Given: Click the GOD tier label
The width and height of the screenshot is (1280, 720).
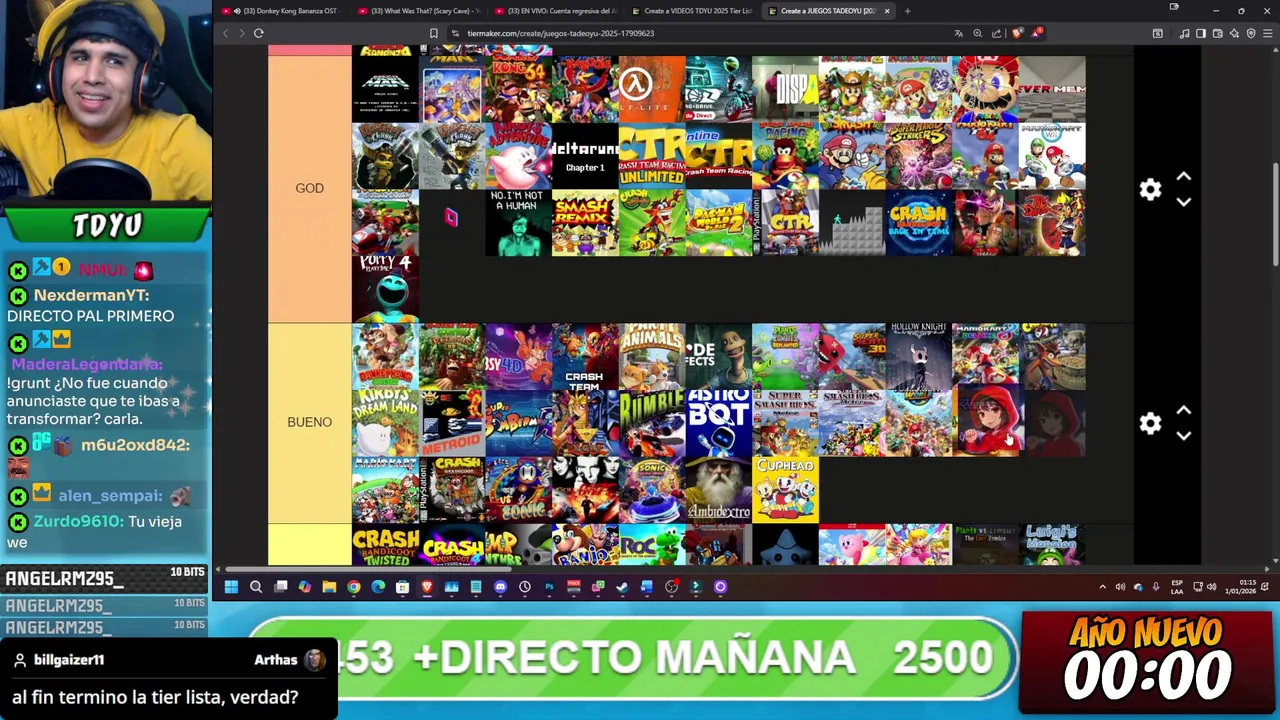Looking at the screenshot, I should 309,188.
